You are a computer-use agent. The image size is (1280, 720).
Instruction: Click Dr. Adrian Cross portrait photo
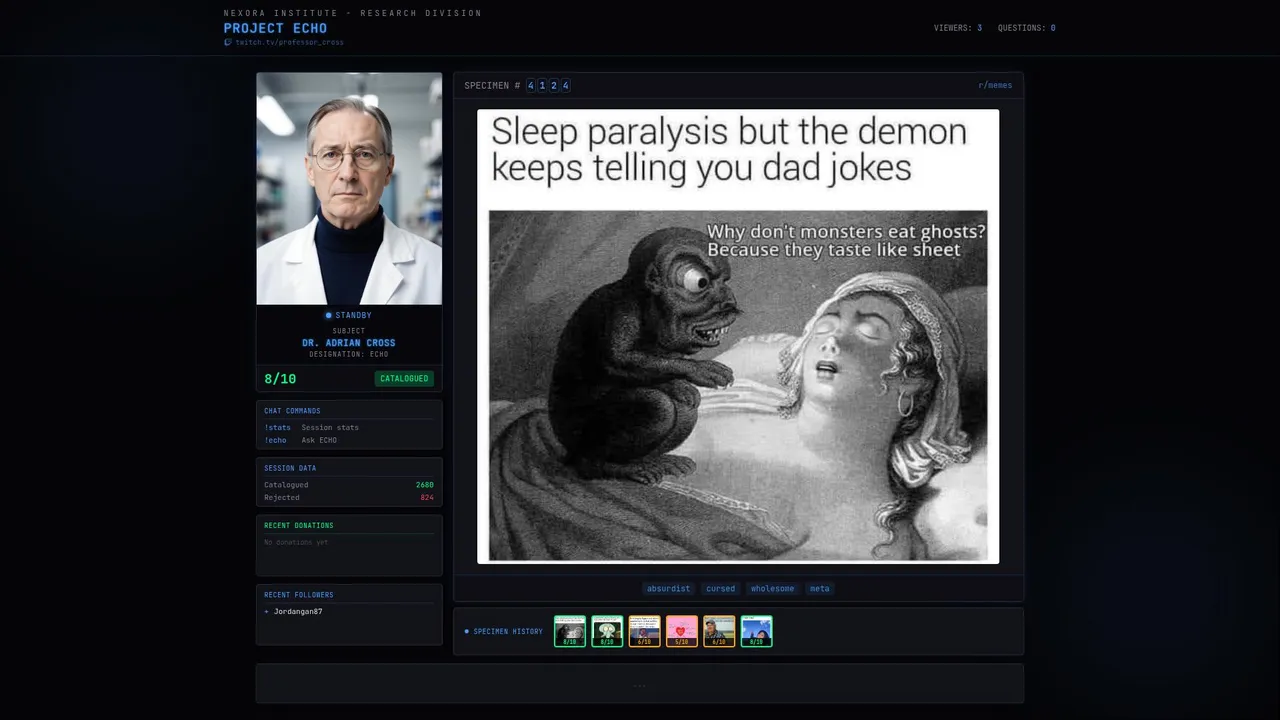[349, 188]
